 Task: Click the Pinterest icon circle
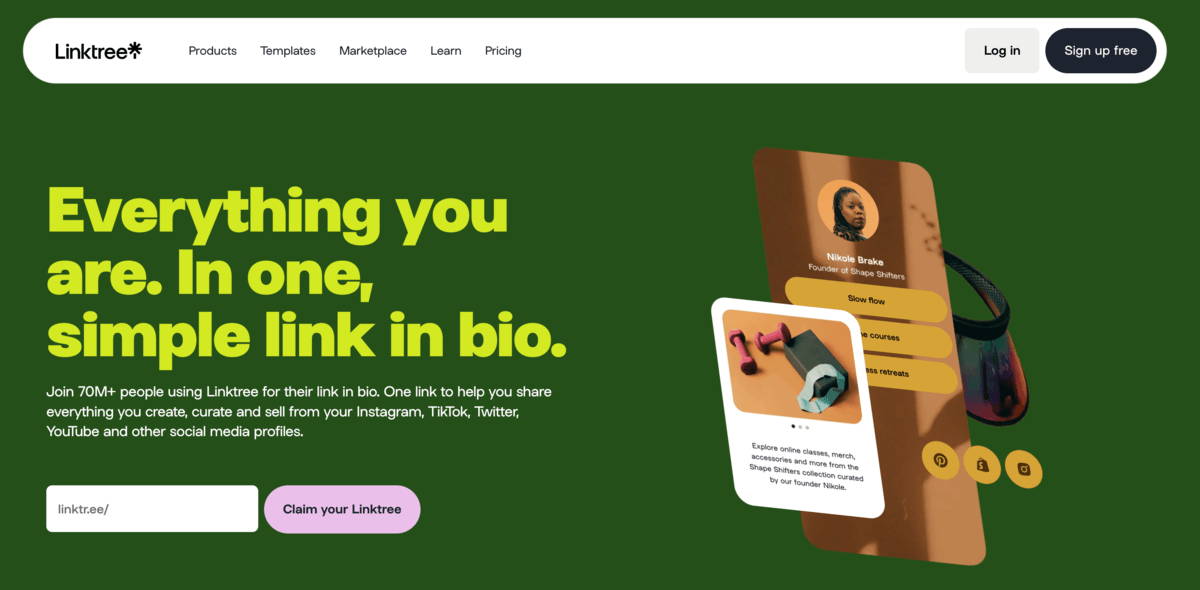(940, 460)
